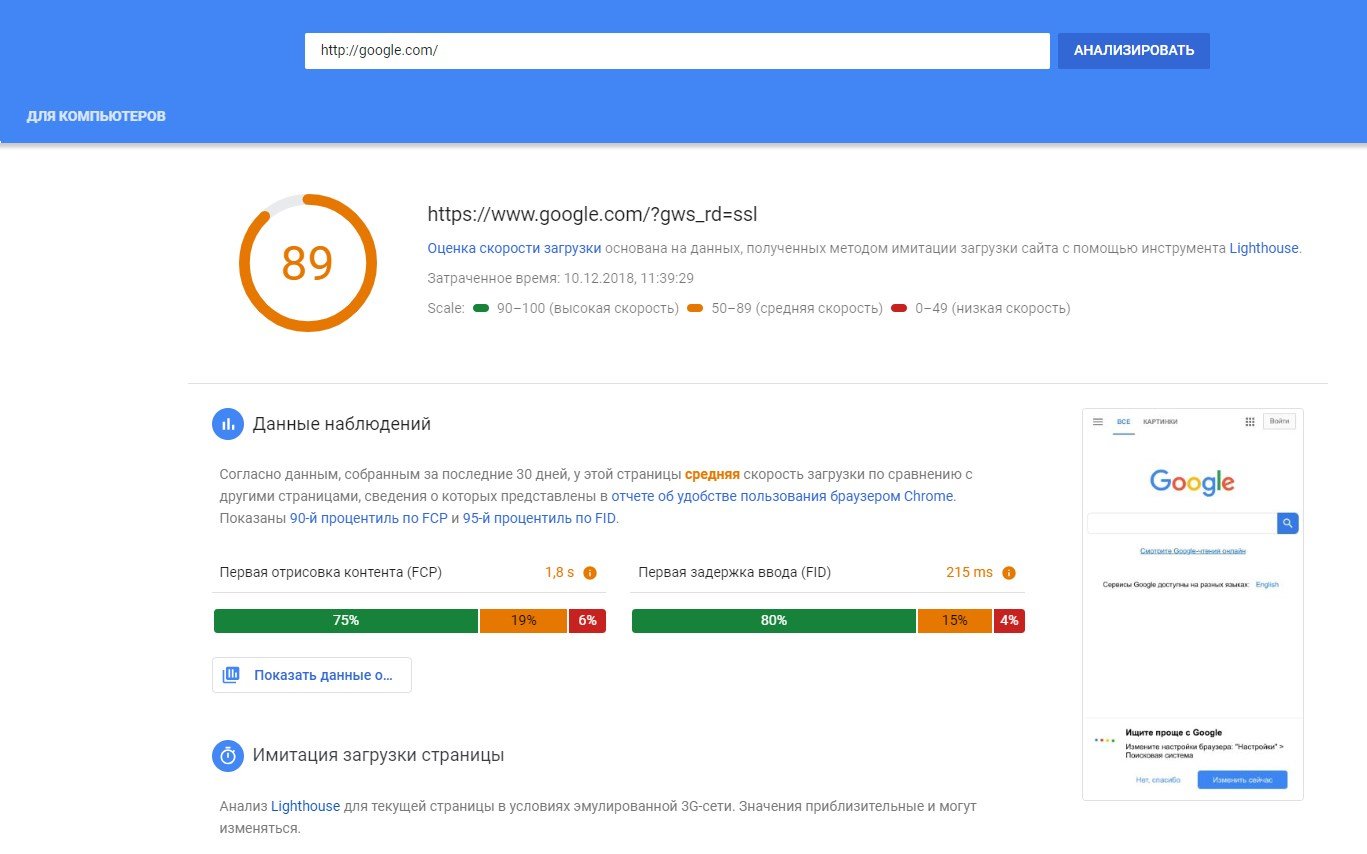Click the orange 19% segment of the FCP bar
This screenshot has height=854, width=1367.
pos(524,621)
